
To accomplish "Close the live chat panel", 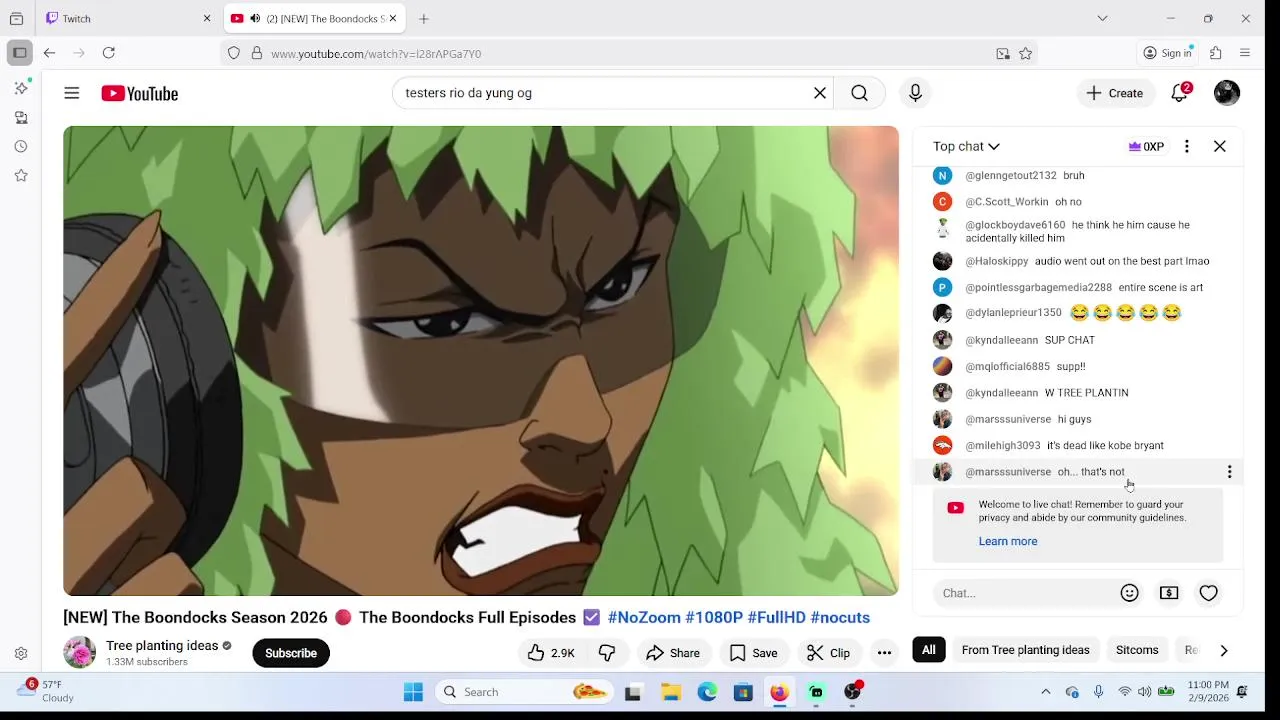I will (1220, 146).
